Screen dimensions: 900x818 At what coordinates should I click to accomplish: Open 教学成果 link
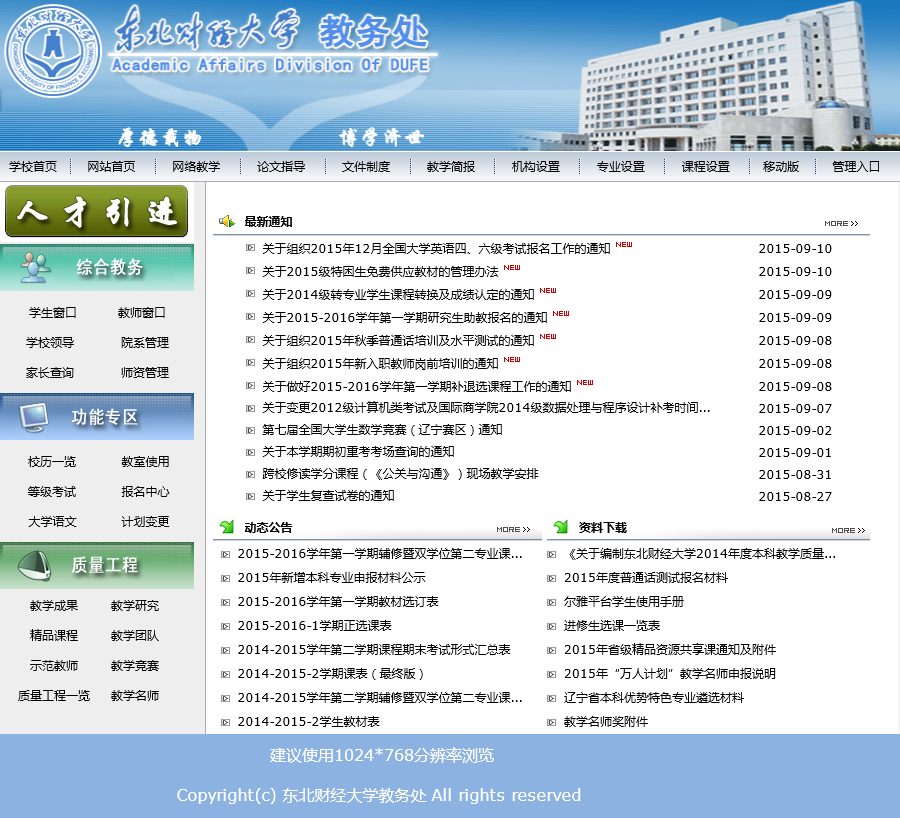(54, 606)
